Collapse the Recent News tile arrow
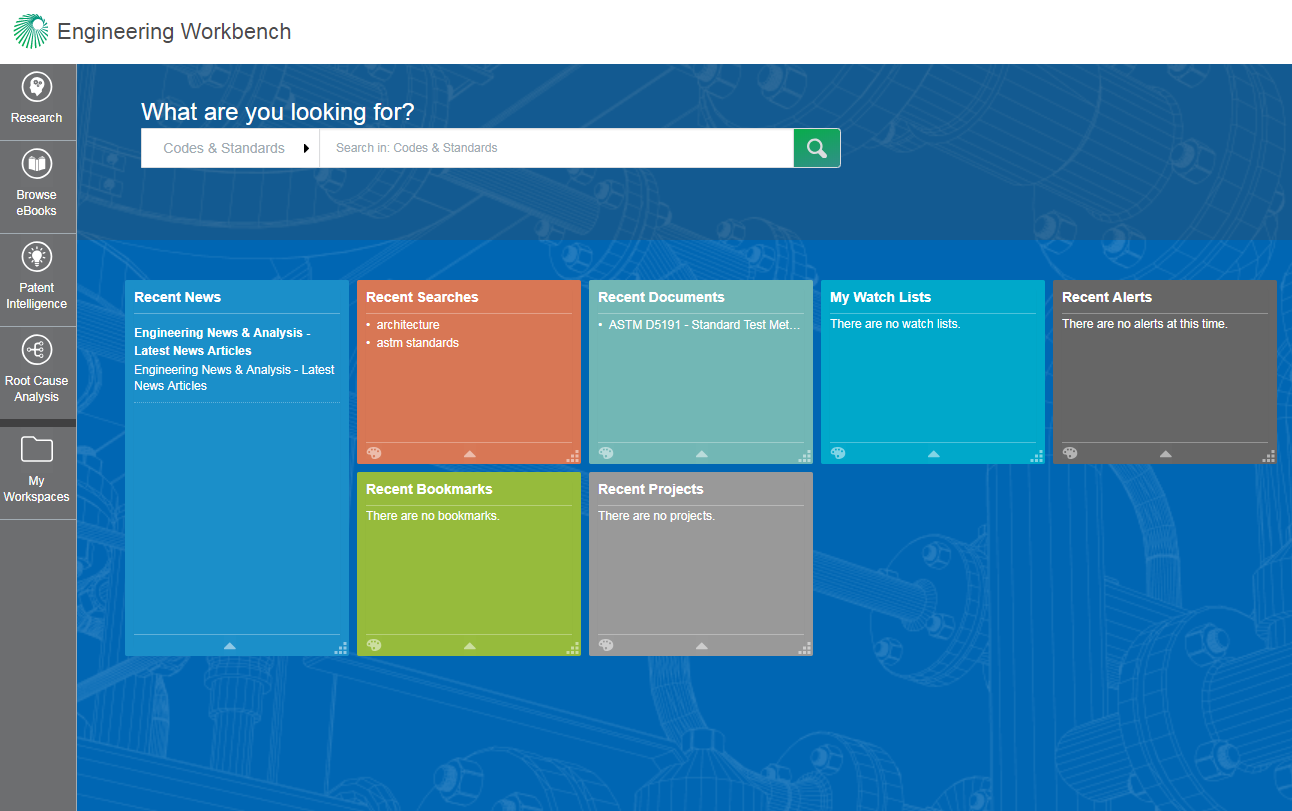Screen dimensions: 1292x811 pyautogui.click(x=230, y=646)
